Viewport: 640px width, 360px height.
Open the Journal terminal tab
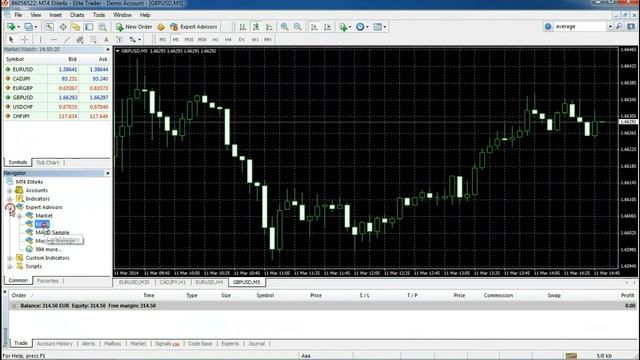[x=256, y=344]
